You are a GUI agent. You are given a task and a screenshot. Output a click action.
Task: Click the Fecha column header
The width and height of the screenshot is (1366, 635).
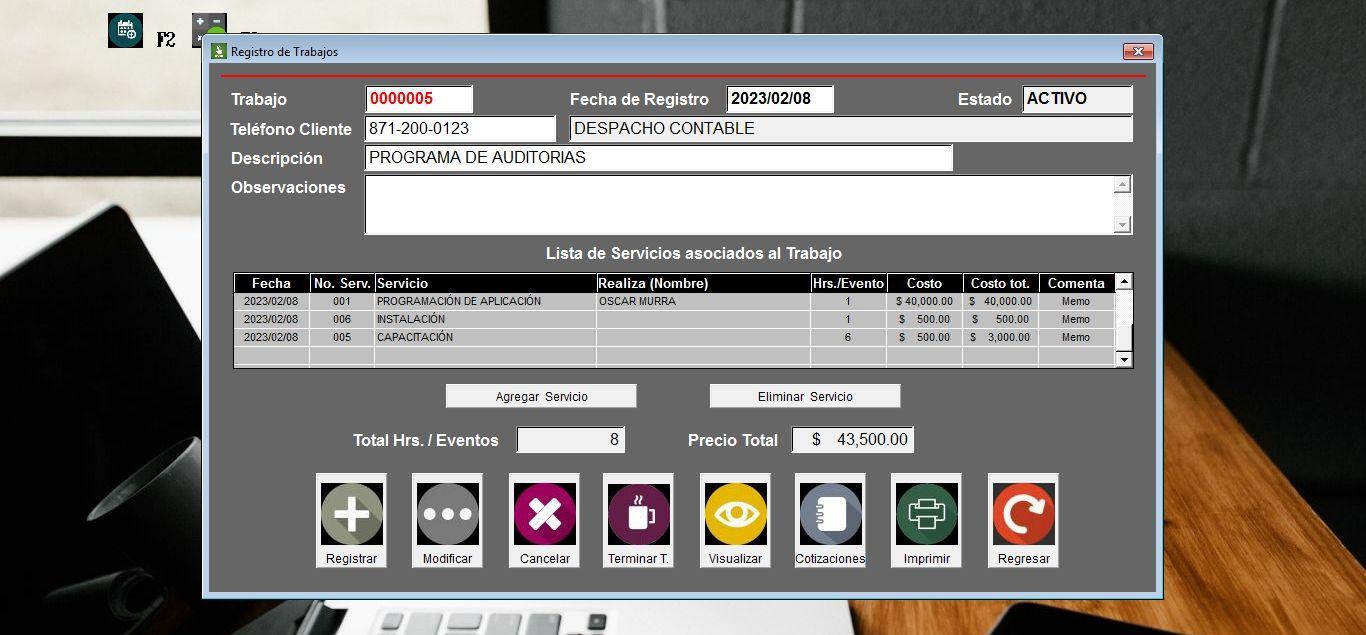pos(271,283)
